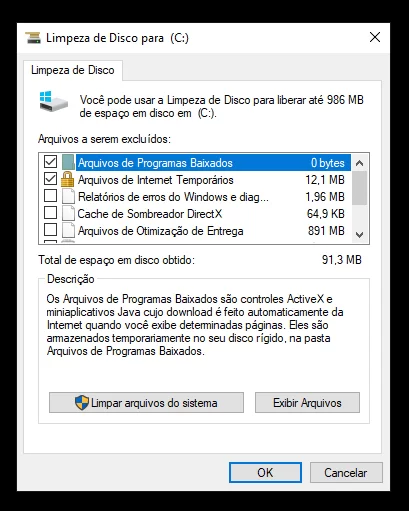Click the file list scroll down arrow
The height and width of the screenshot is (511, 409).
(359, 235)
